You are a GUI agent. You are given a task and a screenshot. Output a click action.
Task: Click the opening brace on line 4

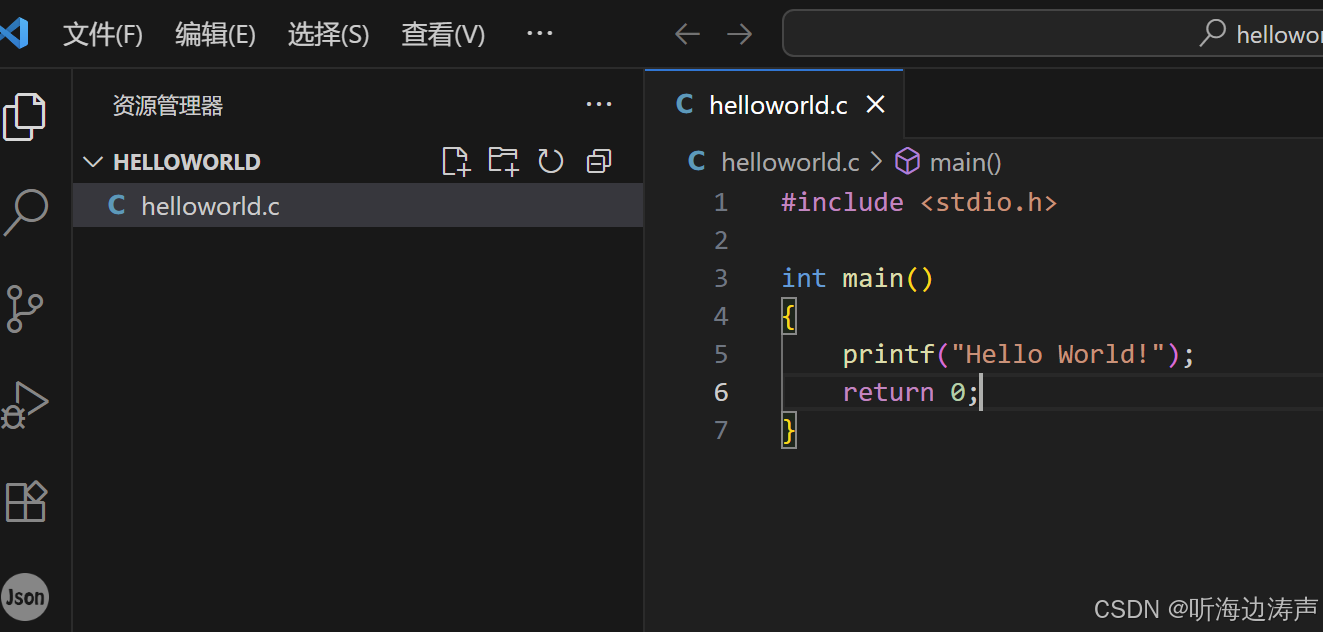click(x=789, y=317)
